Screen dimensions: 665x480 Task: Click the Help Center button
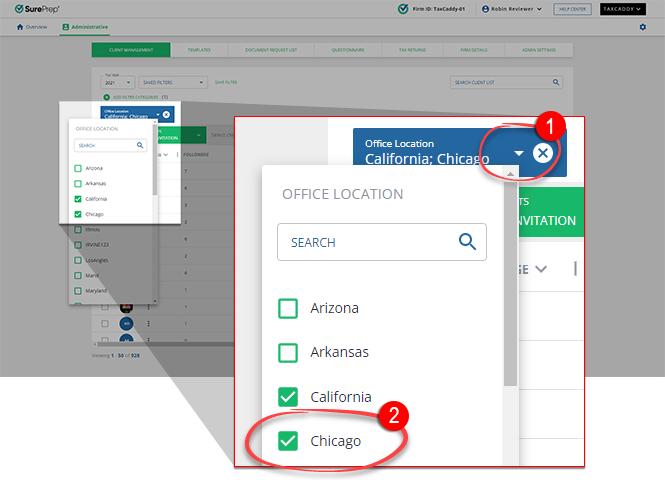[x=573, y=9]
